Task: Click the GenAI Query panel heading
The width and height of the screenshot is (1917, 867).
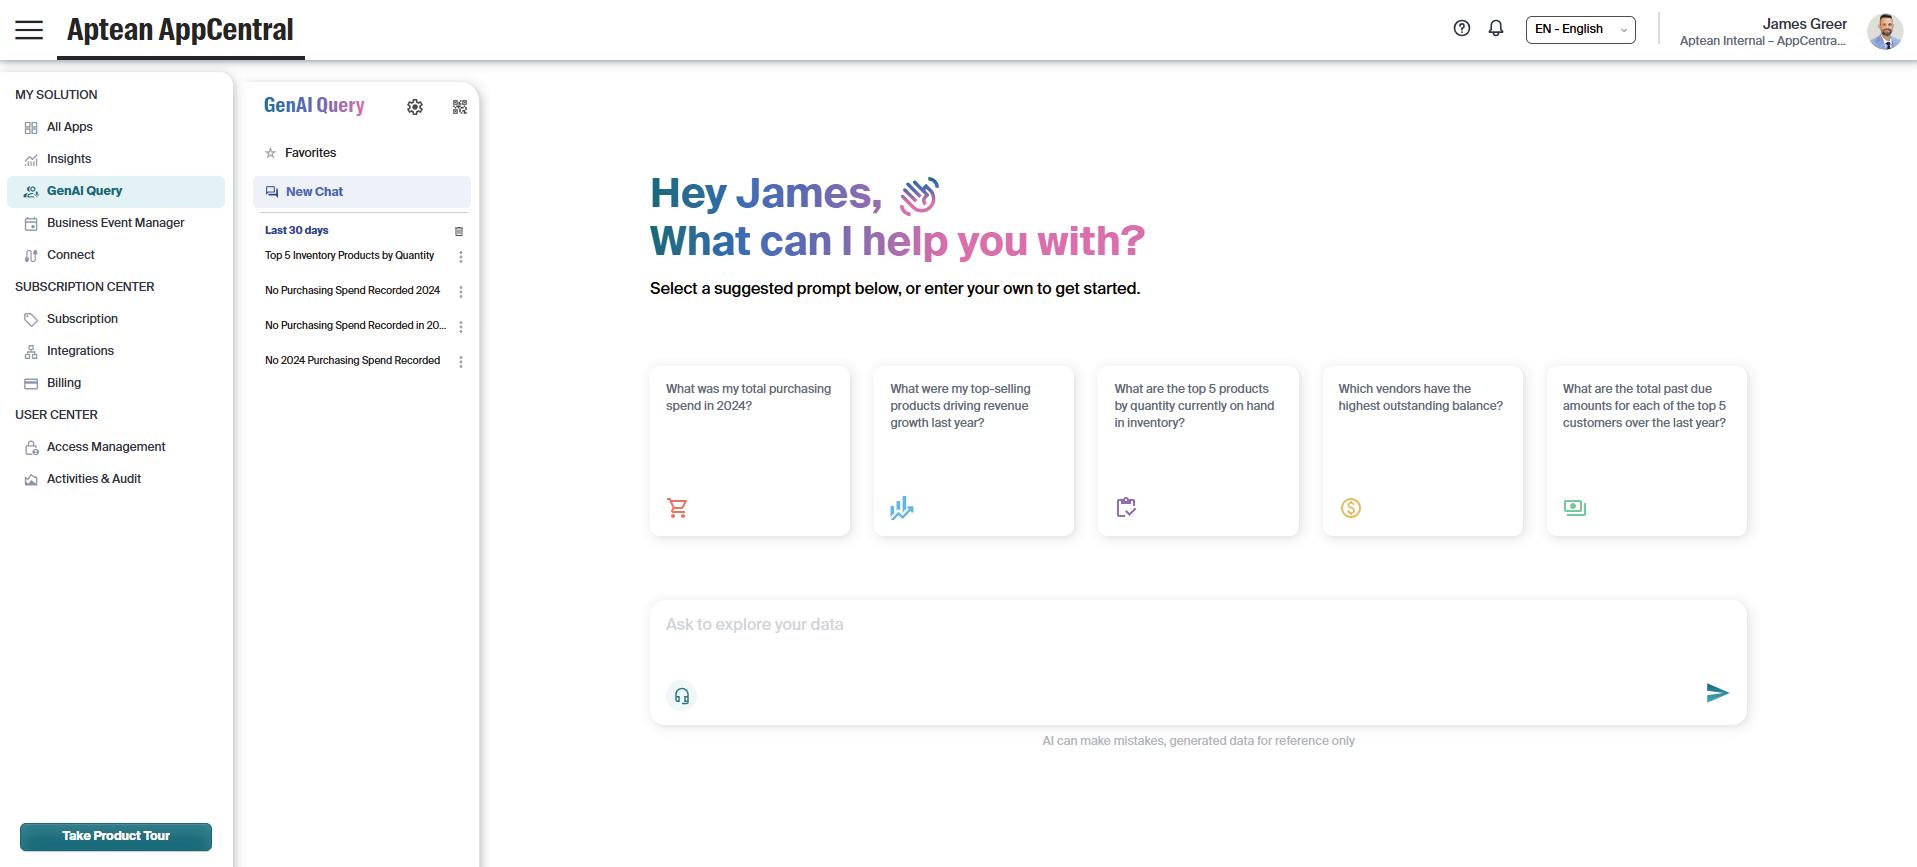Action: [x=314, y=105]
